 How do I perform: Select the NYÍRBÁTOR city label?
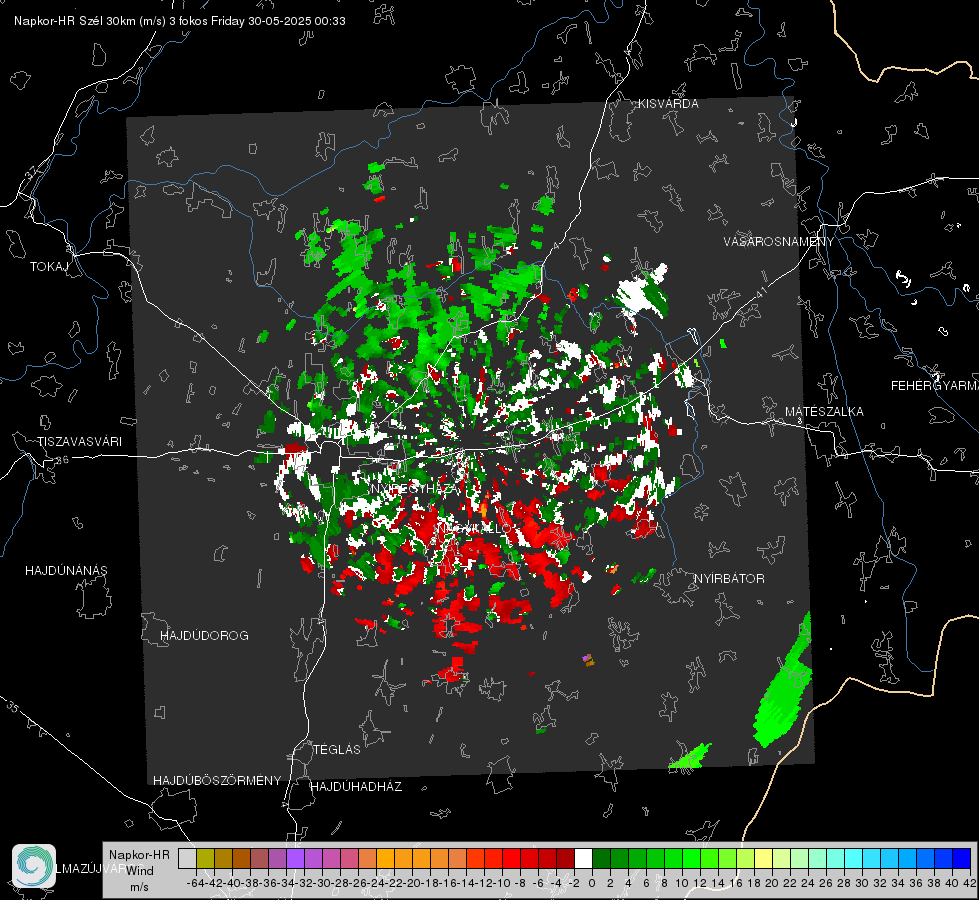click(729, 579)
